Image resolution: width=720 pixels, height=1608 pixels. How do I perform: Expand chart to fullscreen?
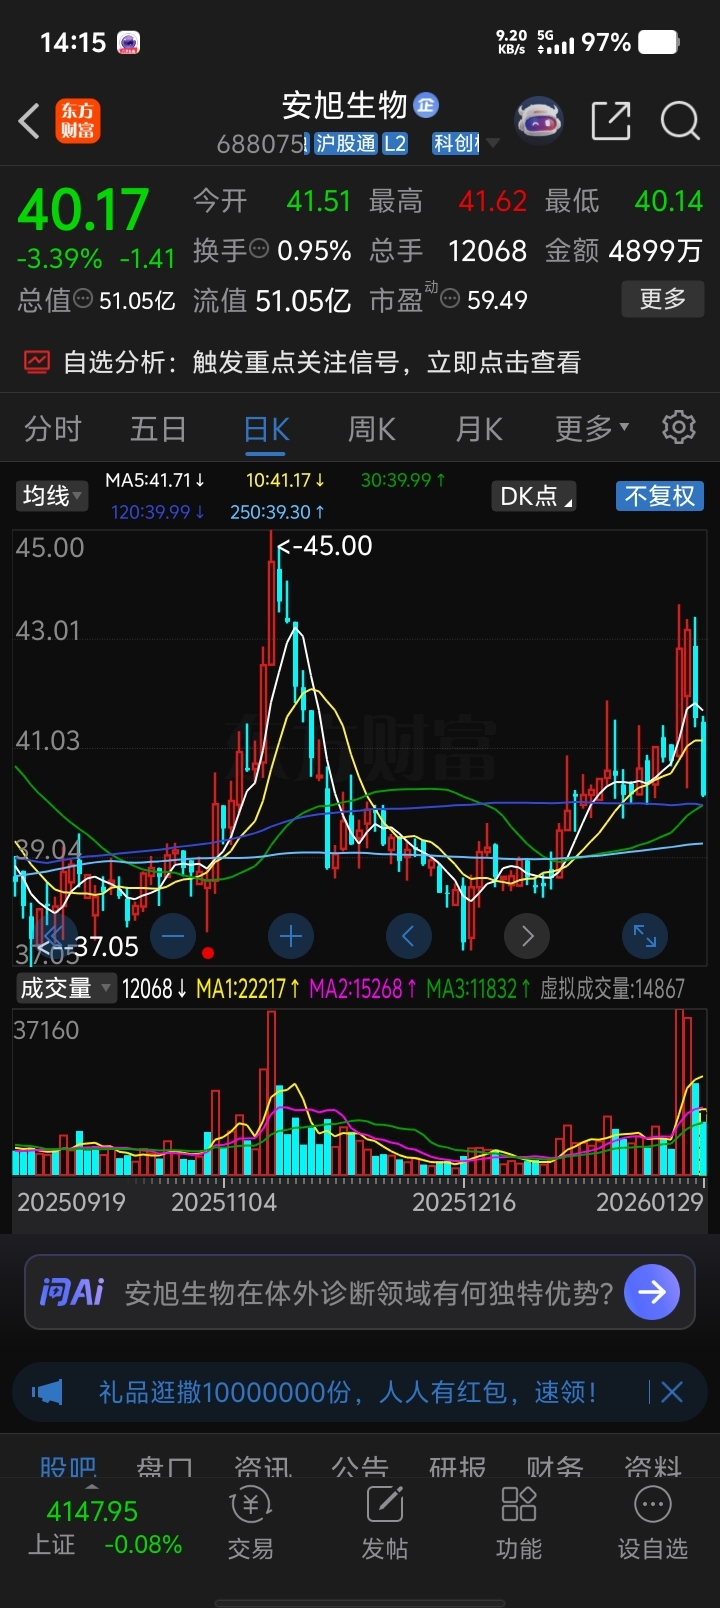[x=645, y=936]
